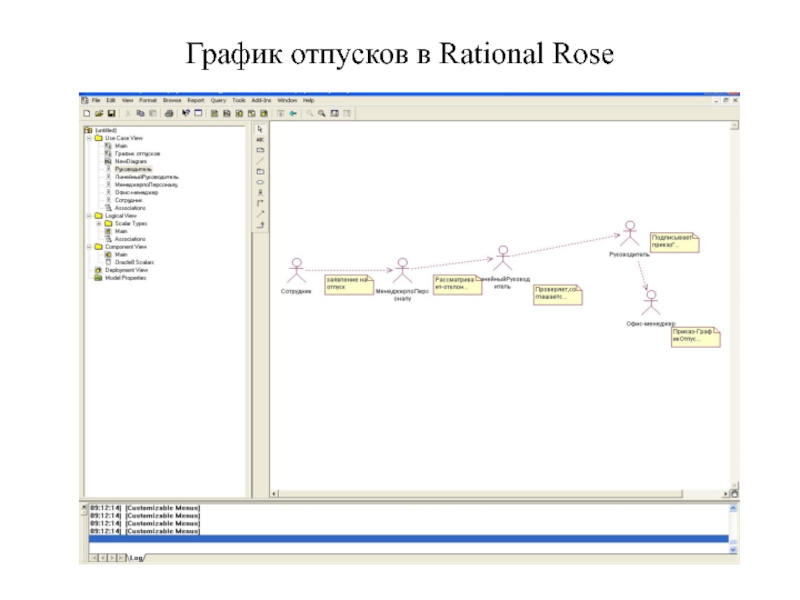Viewport: 800px width, 600px height.
Task: Select Руководитель actor in browser tree
Action: pos(132,169)
